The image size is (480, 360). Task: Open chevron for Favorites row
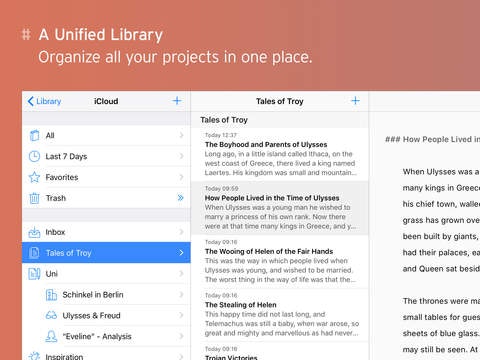point(181,177)
